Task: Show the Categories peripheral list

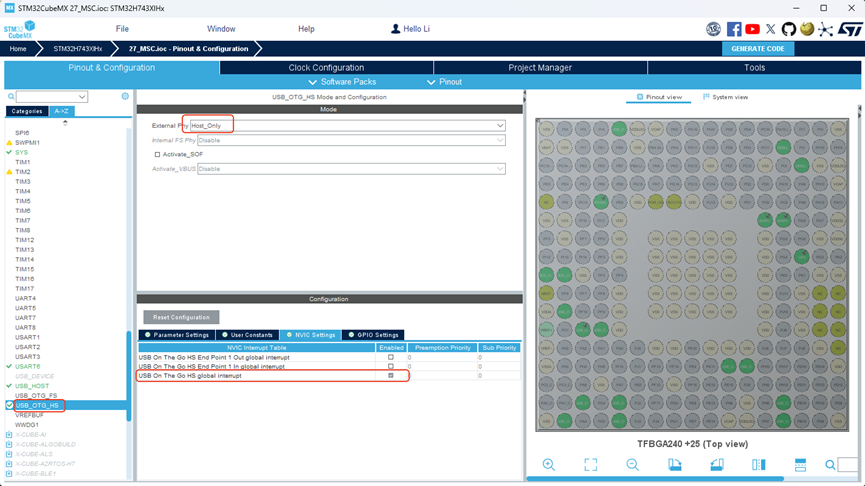Action: 26,111
